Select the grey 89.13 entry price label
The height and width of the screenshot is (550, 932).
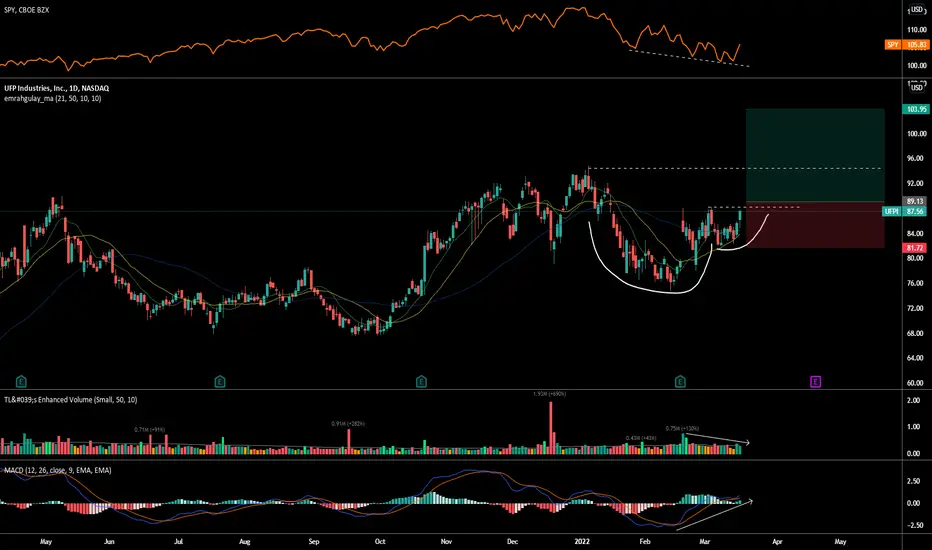coord(915,202)
